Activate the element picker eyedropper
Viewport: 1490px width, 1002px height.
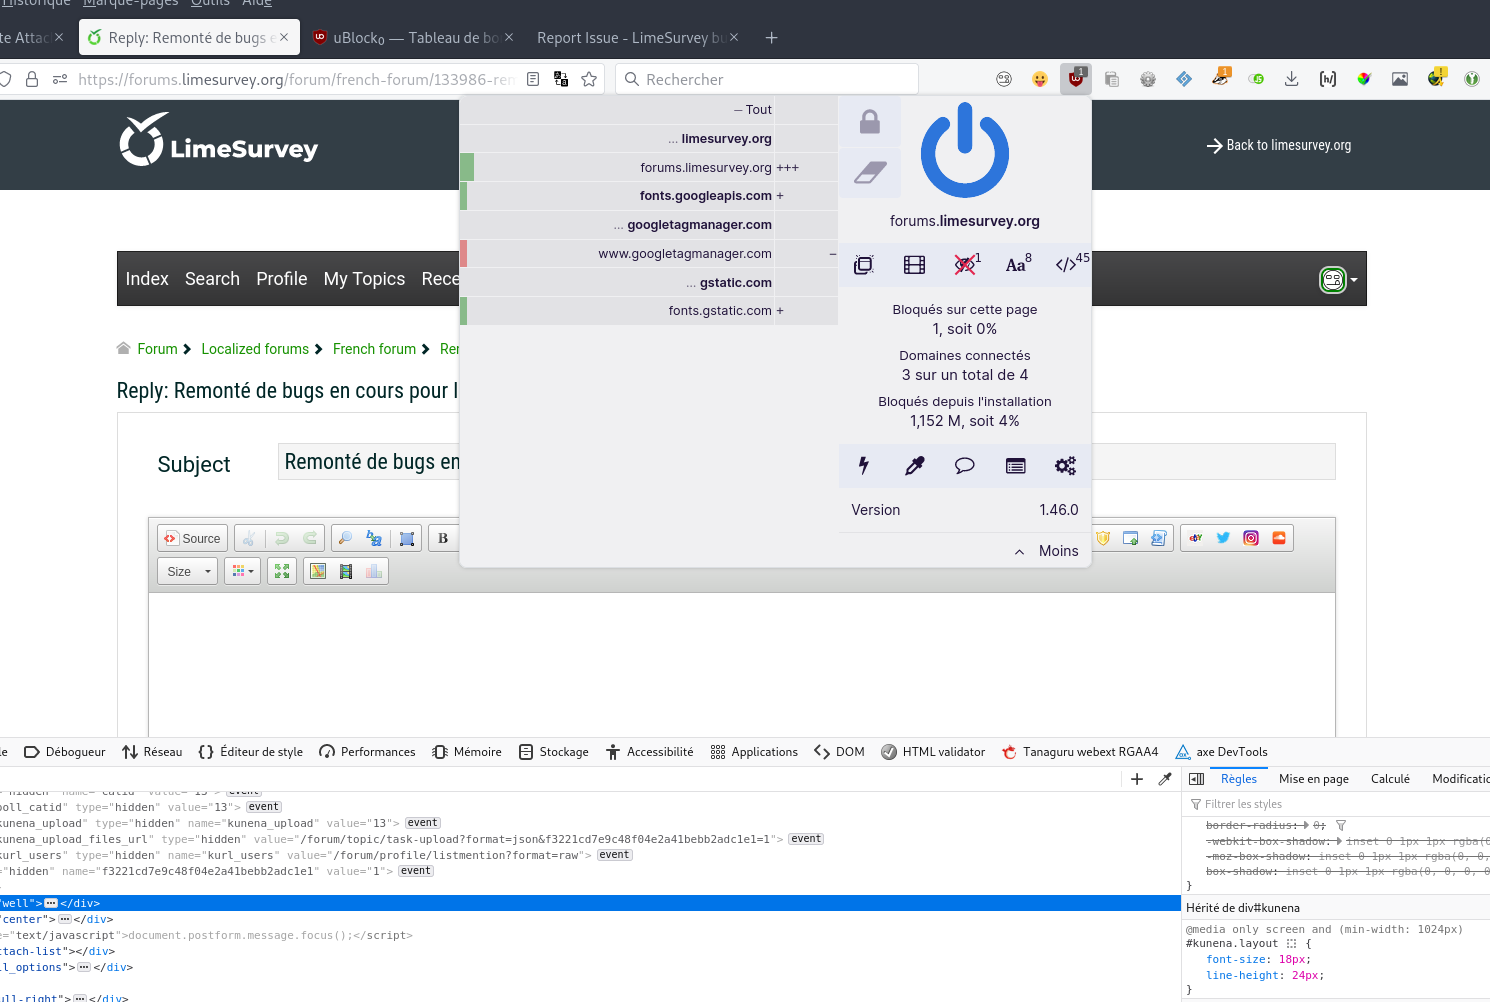tap(914, 466)
